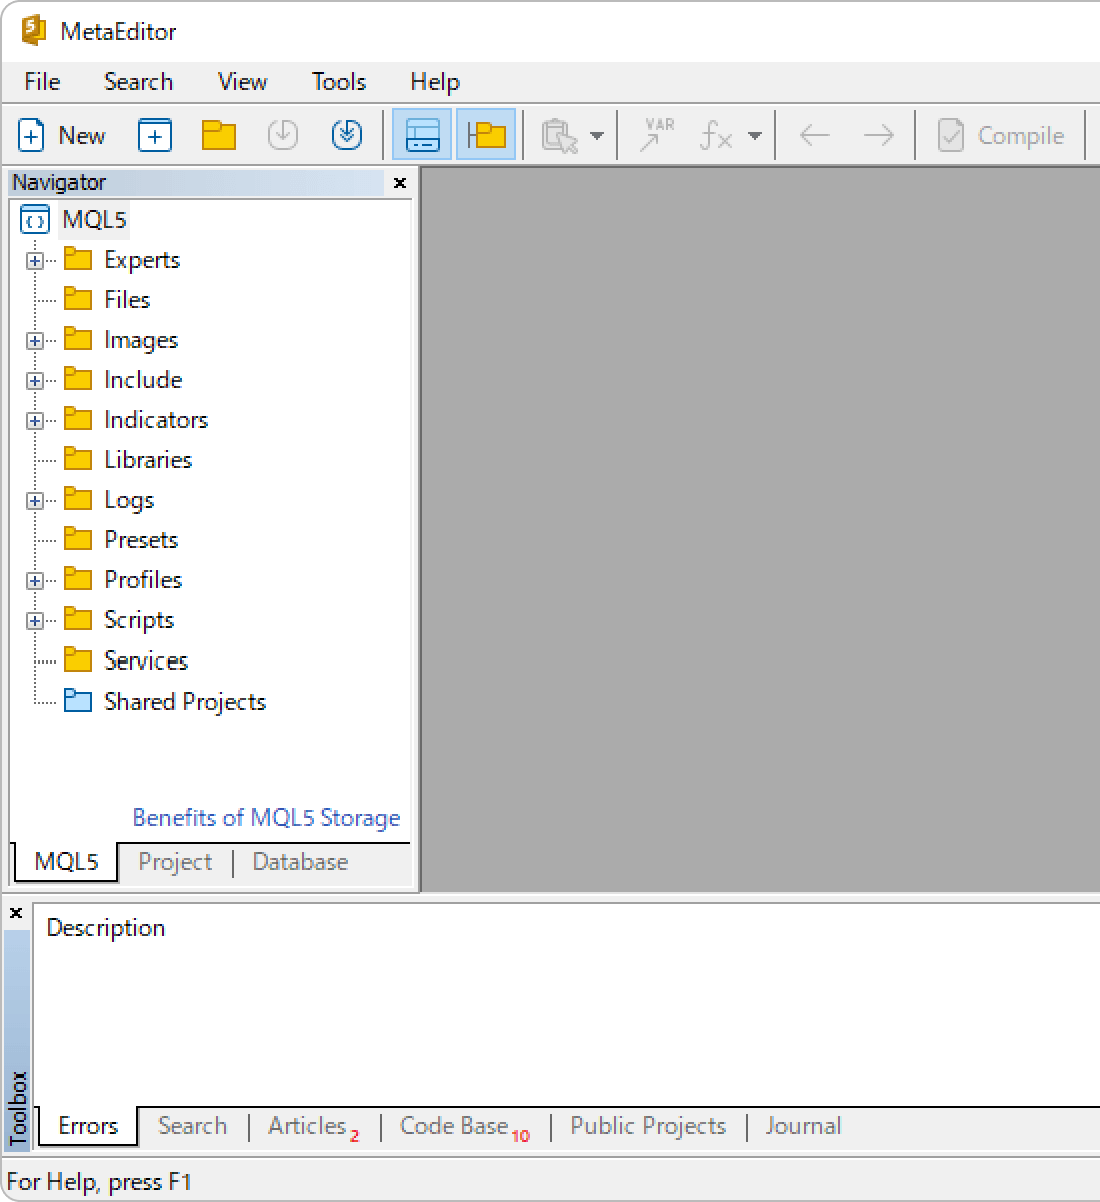Image resolution: width=1100 pixels, height=1202 pixels.
Task: Select the Services tree label
Action: click(146, 660)
